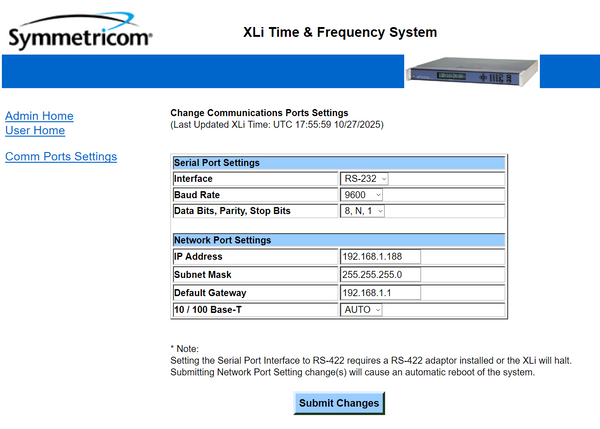
Task: Click the Baud Rate row label
Action: coord(197,195)
